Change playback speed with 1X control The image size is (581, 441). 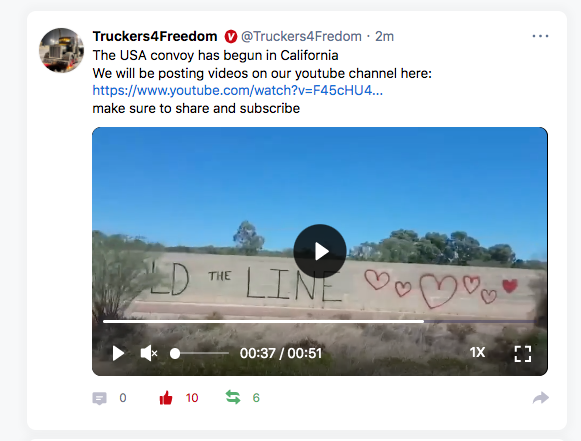477,352
